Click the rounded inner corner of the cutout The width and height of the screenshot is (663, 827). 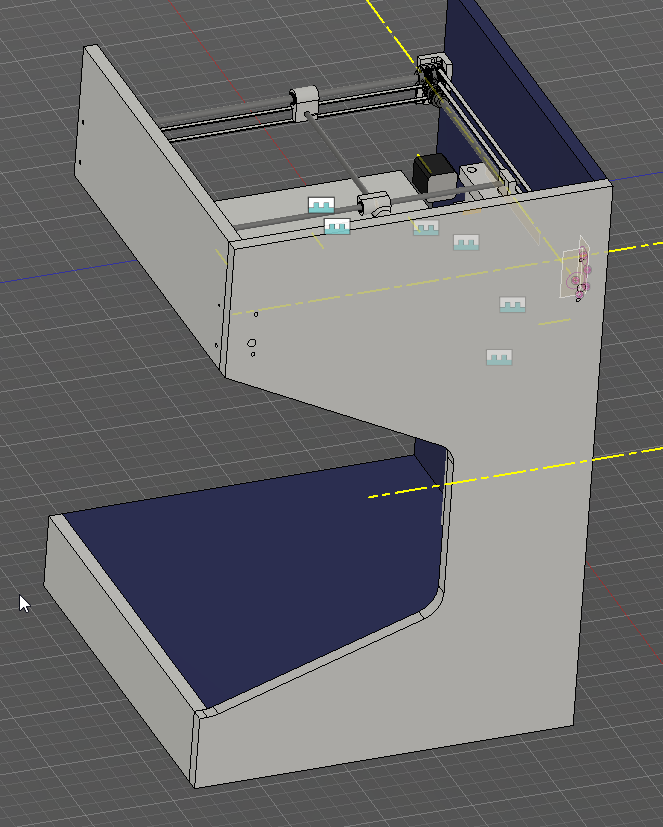437,600
